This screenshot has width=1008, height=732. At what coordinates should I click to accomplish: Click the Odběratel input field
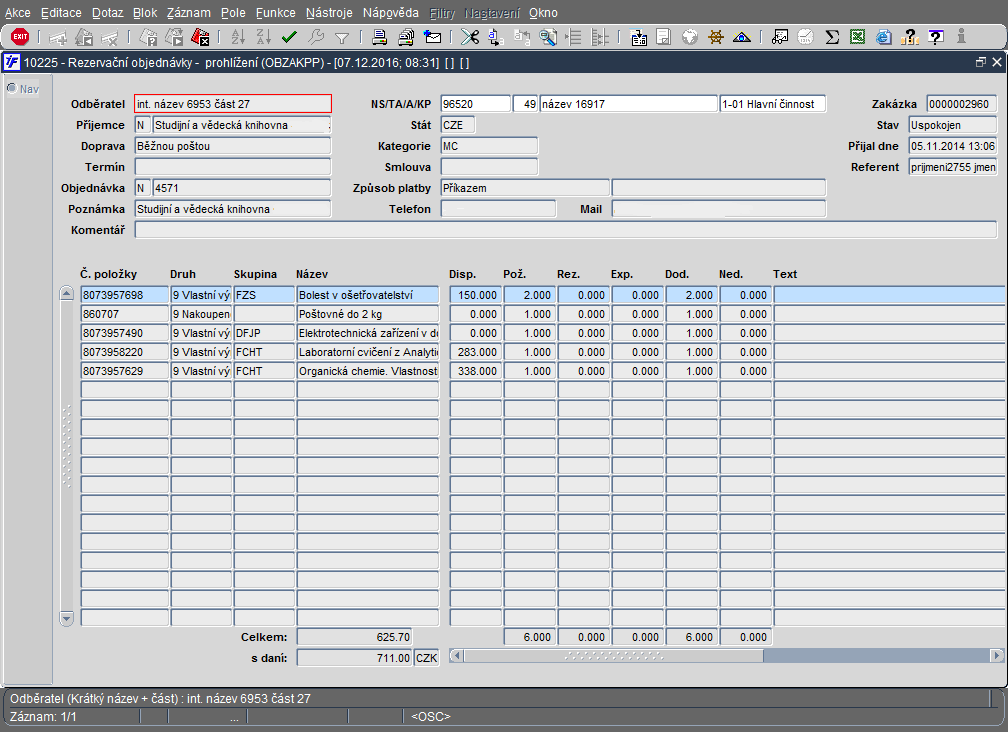tap(233, 104)
